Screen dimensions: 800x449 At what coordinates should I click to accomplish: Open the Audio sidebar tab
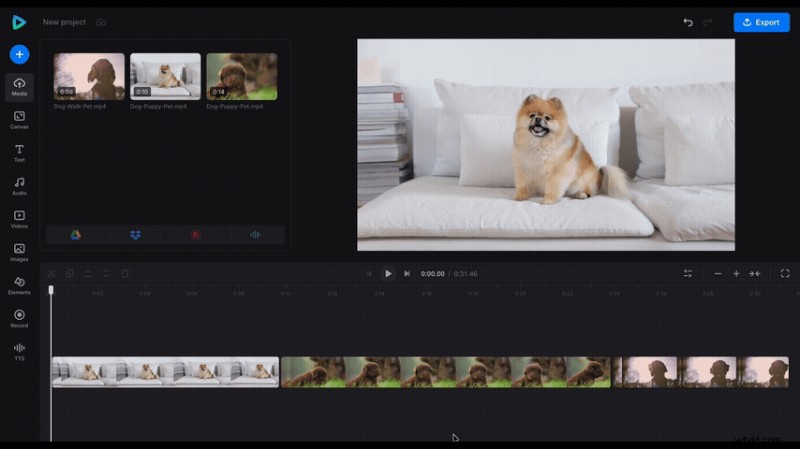[x=19, y=186]
